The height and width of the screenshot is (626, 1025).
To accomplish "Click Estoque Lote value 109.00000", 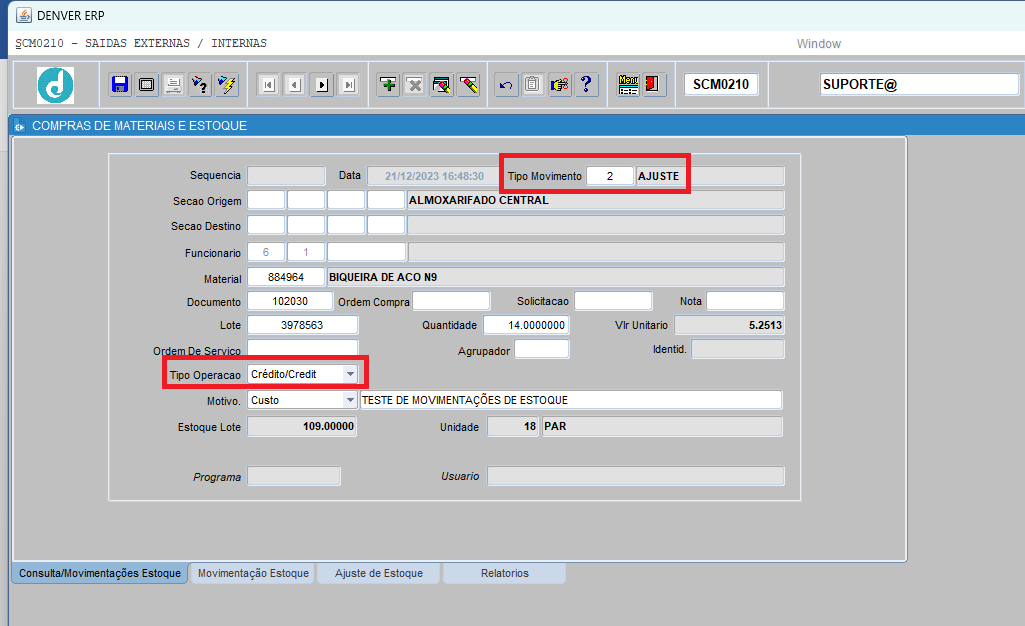I will tap(302, 426).
